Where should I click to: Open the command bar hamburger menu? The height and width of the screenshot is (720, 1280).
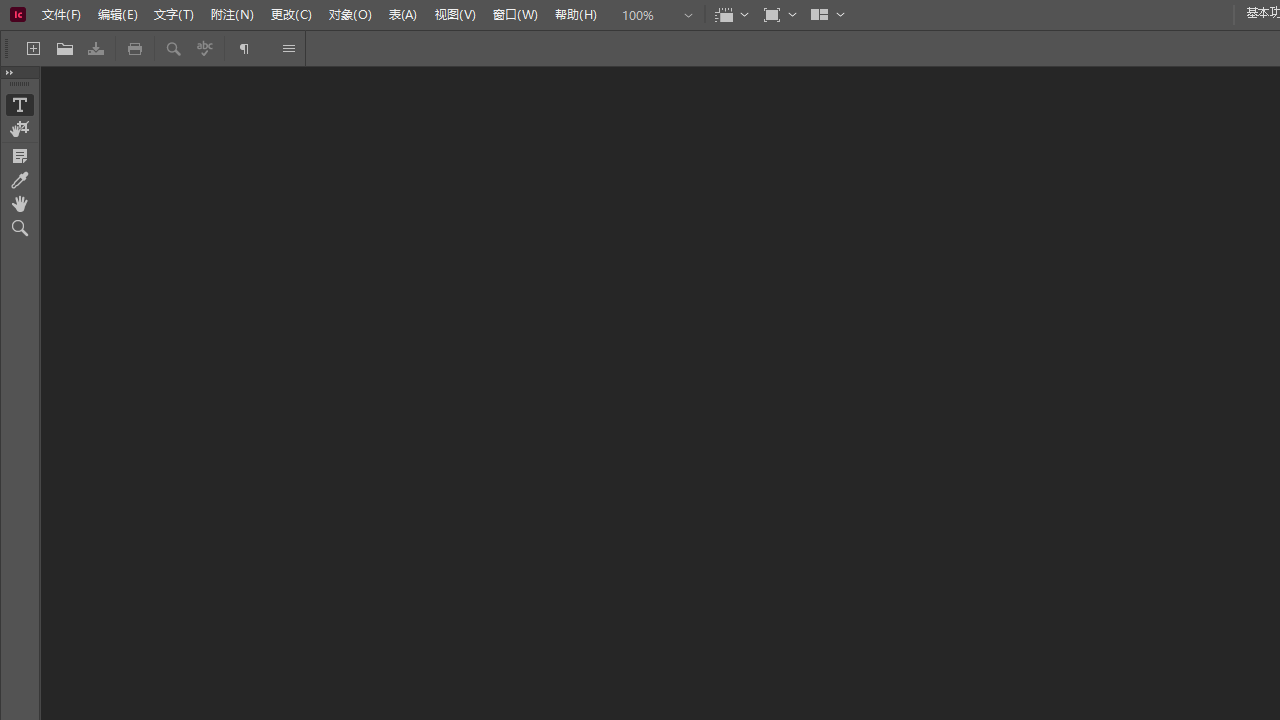click(x=289, y=49)
